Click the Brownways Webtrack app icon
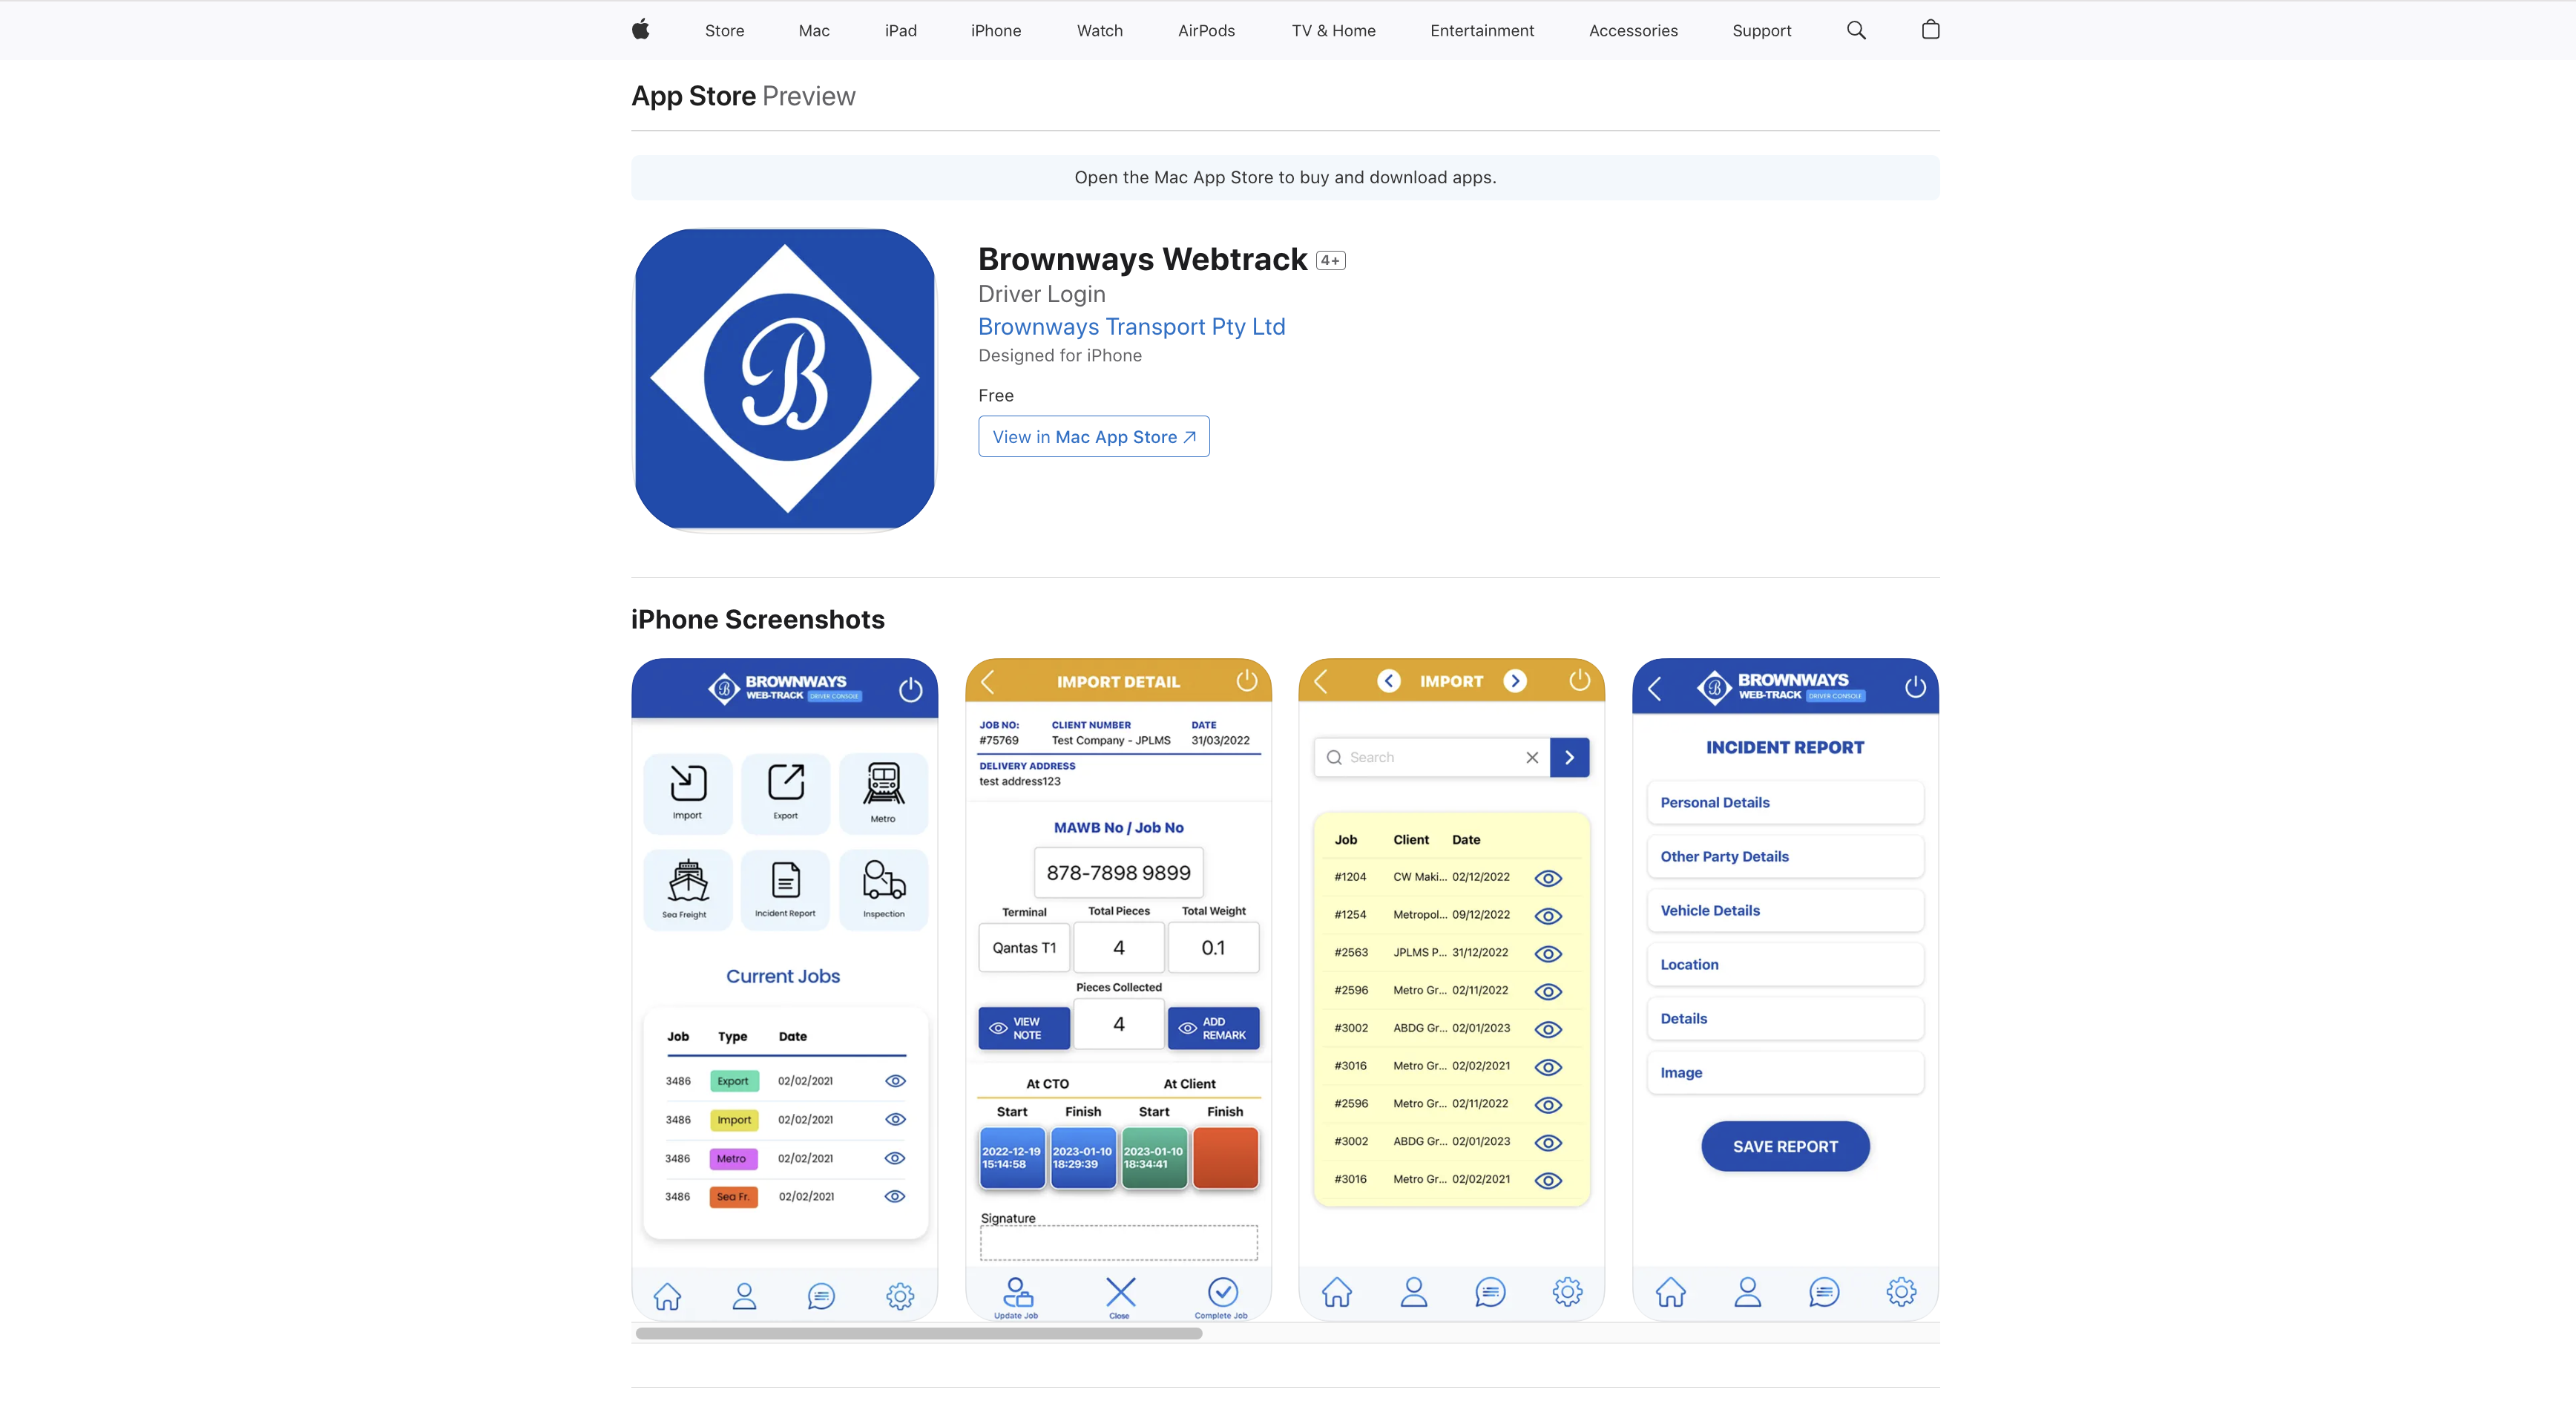 coord(785,379)
